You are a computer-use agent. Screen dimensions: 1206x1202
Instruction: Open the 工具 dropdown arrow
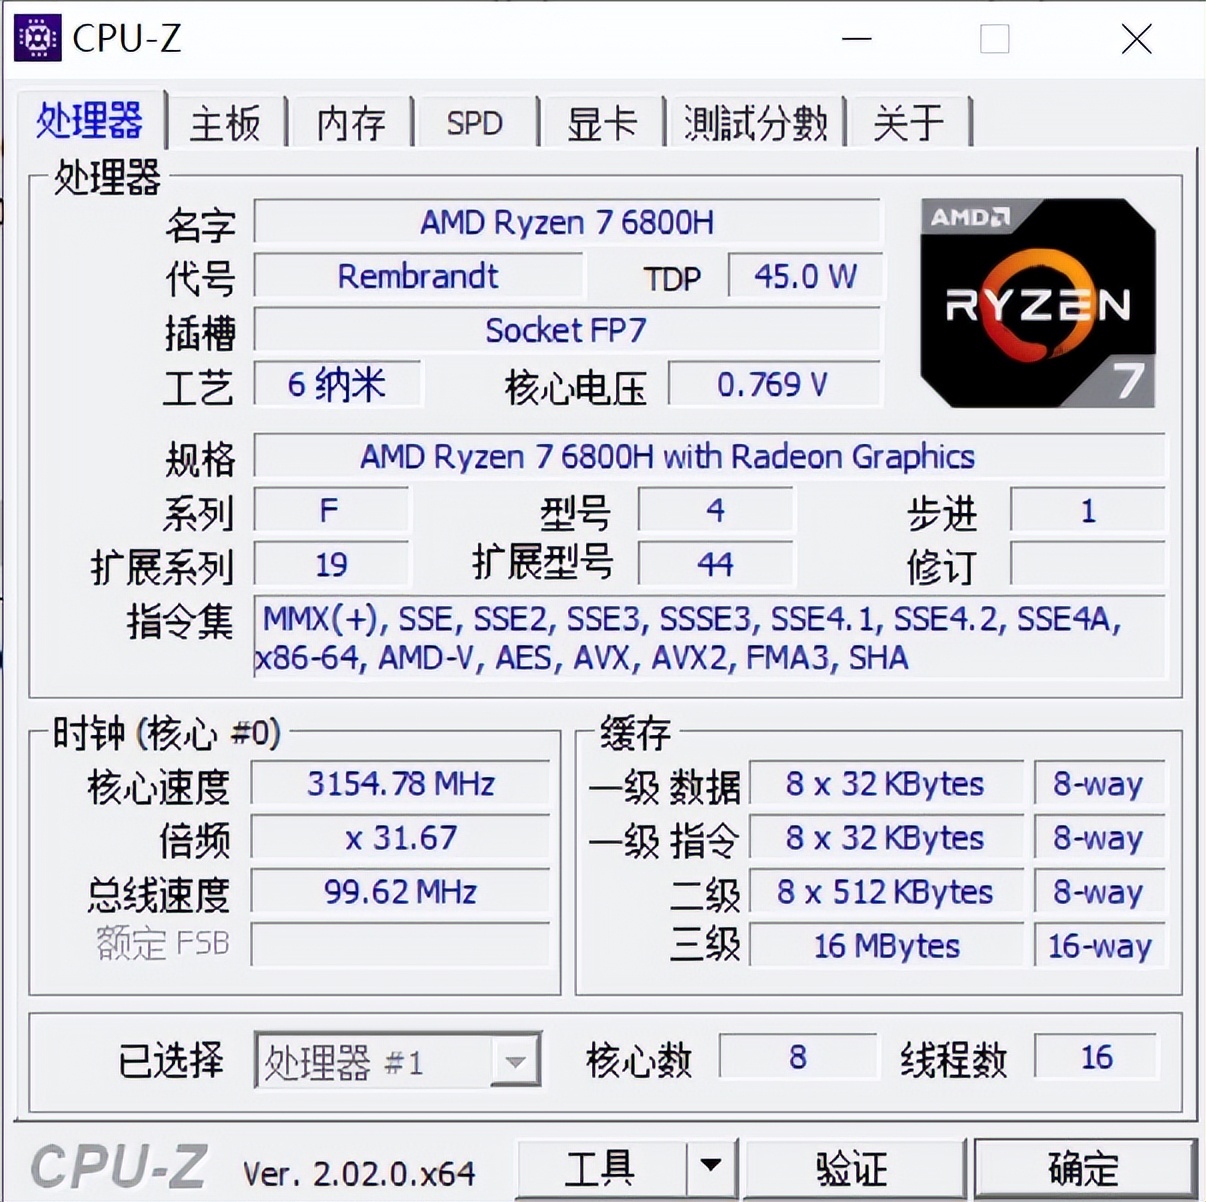point(712,1167)
